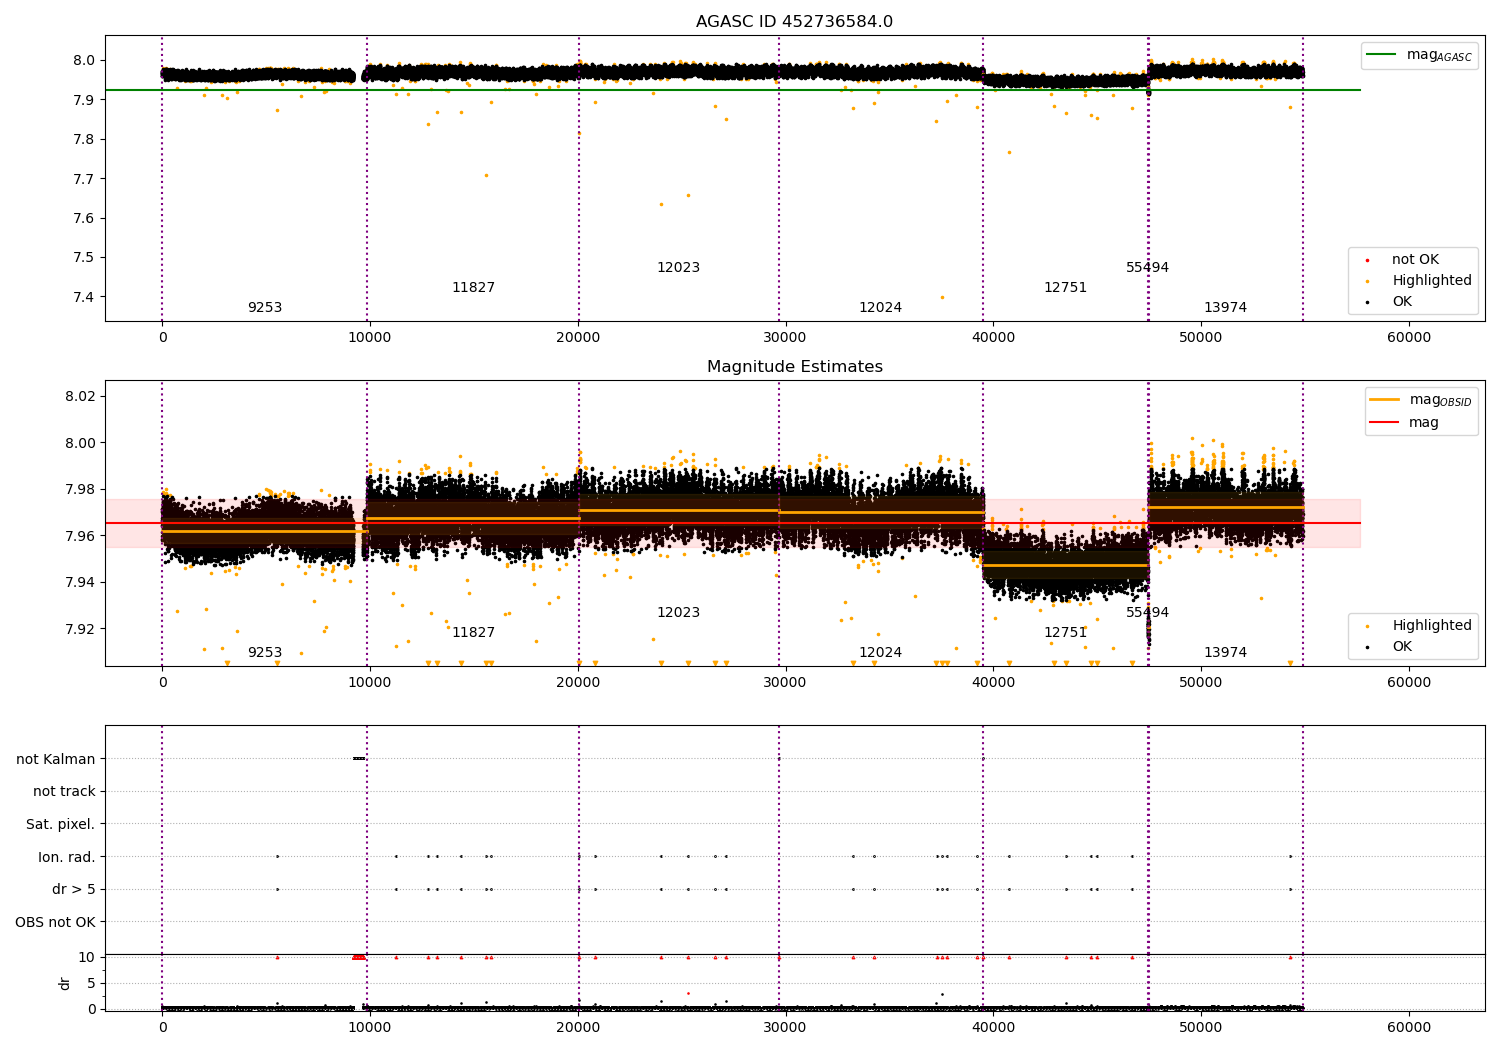Click the 7.96 y-axis tick label
Screen dimensions: 1500x1050
tap(81, 536)
